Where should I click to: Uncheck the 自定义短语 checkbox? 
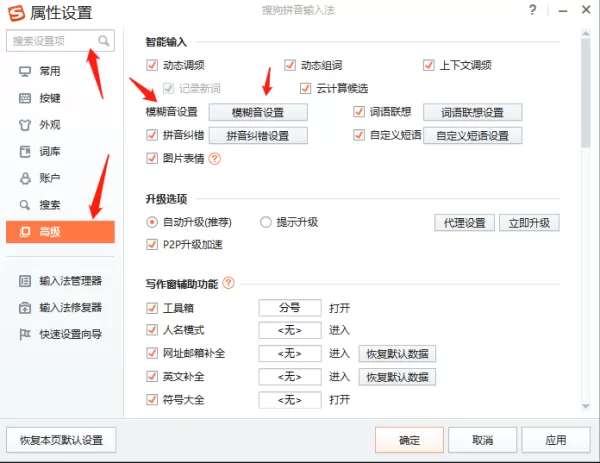(359, 135)
